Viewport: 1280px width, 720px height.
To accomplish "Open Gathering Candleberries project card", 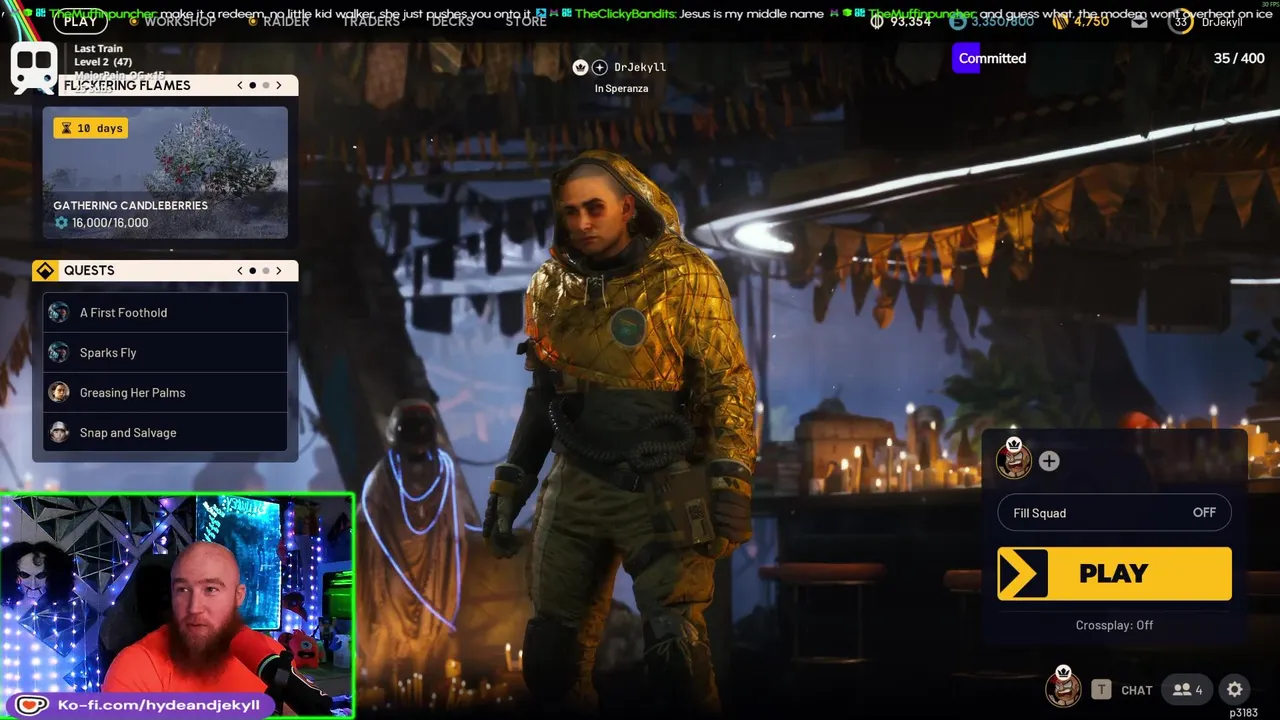I will (x=165, y=172).
